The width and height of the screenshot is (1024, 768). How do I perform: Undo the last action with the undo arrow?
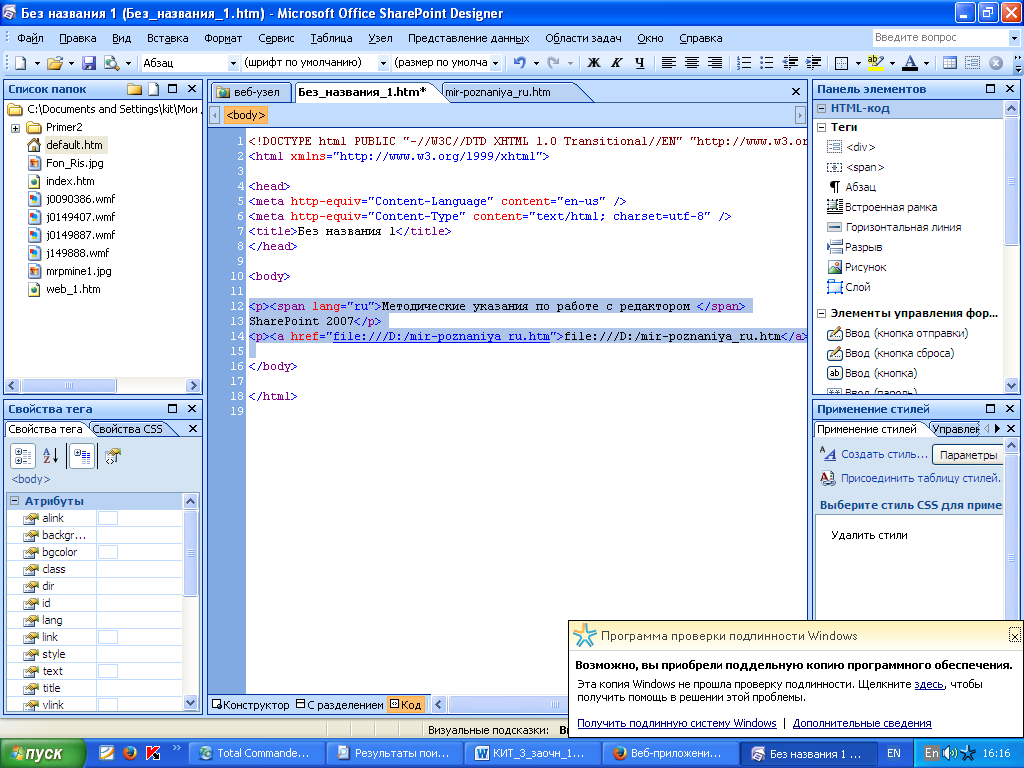pyautogui.click(x=520, y=63)
